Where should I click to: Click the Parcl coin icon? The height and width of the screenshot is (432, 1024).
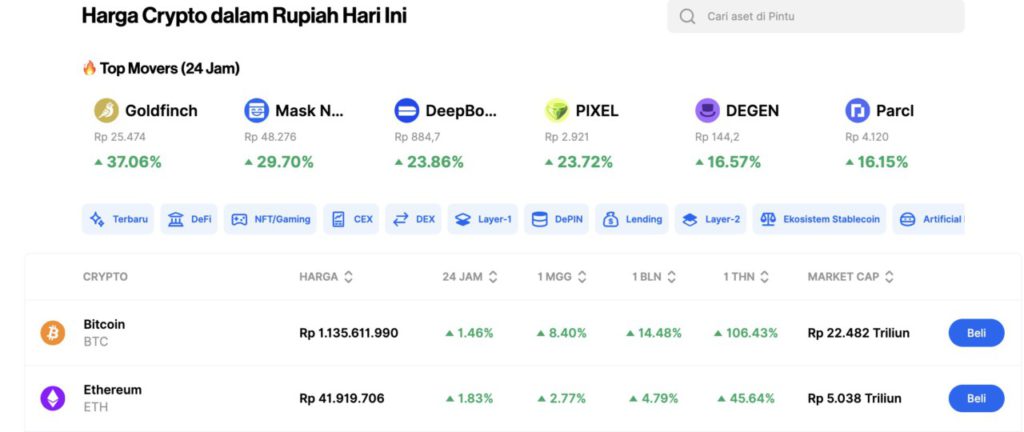tap(857, 110)
